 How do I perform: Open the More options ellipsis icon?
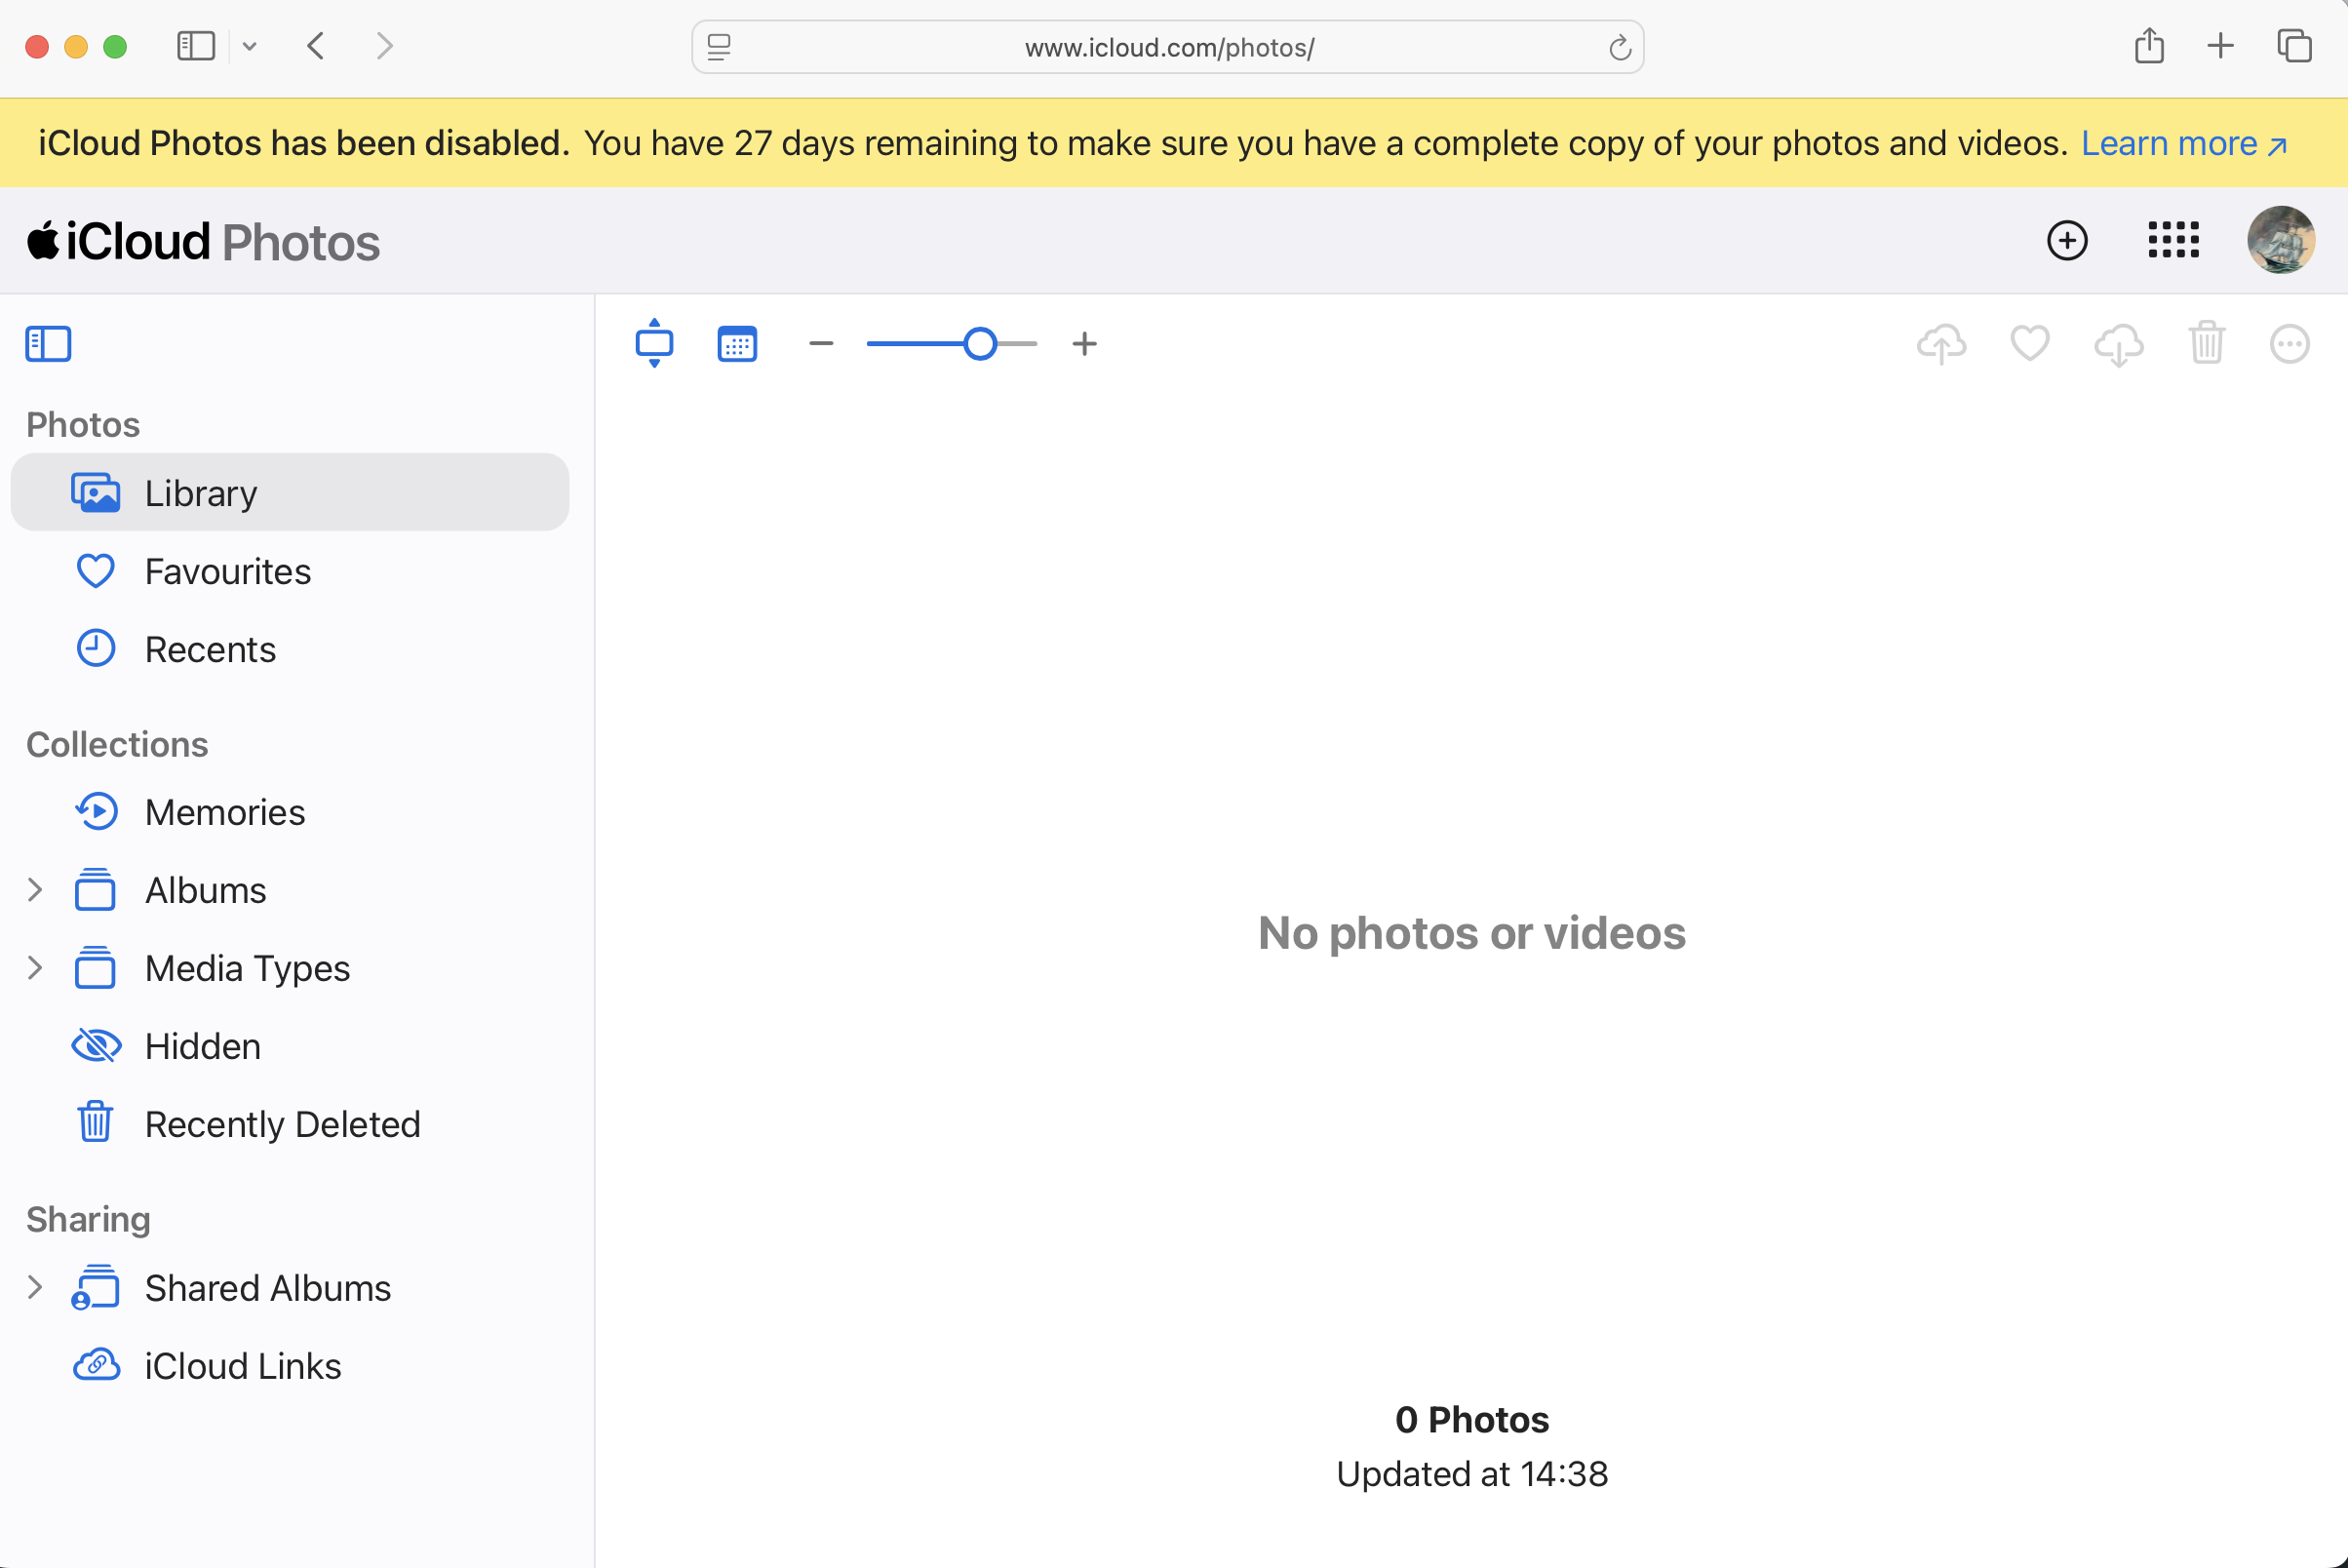[2289, 344]
